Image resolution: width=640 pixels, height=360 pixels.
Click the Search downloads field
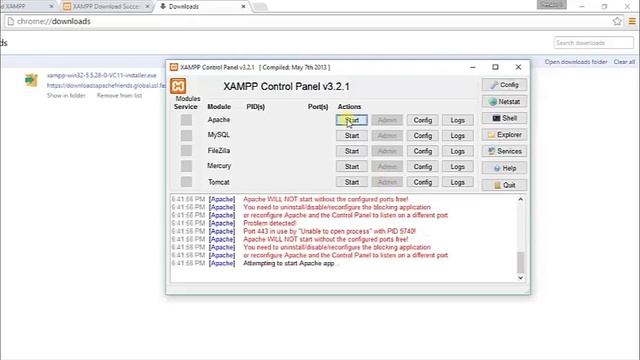coord(593,43)
